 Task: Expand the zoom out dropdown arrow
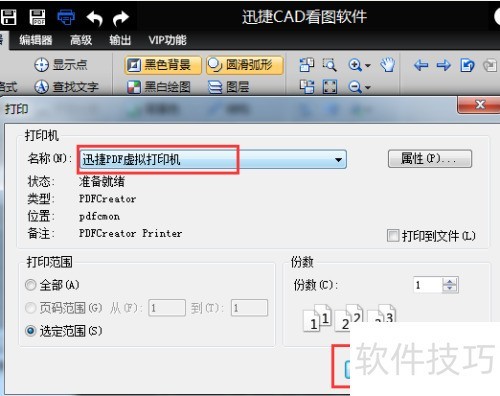tap(368, 88)
